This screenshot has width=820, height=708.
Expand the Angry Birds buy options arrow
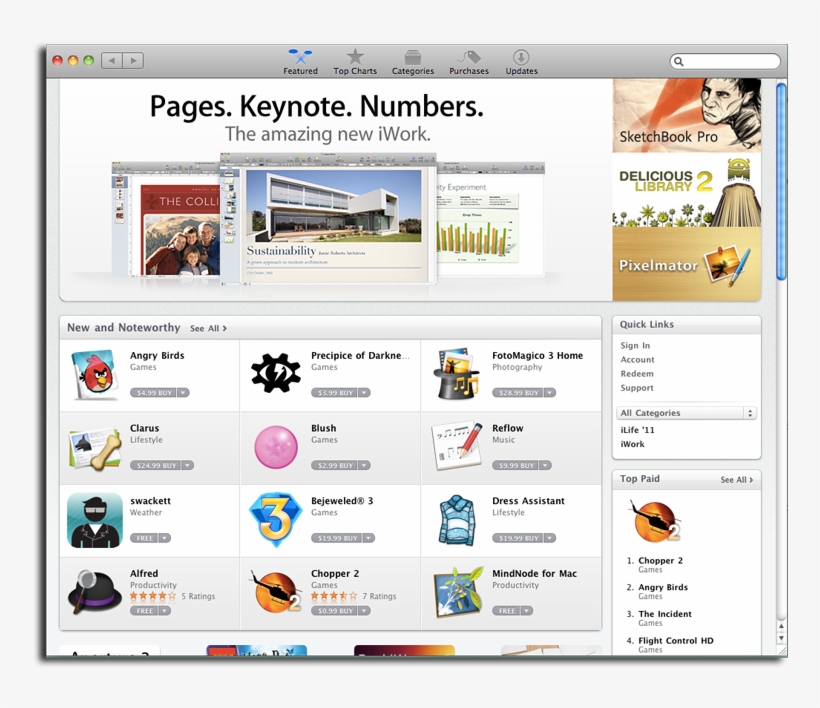coord(183,393)
